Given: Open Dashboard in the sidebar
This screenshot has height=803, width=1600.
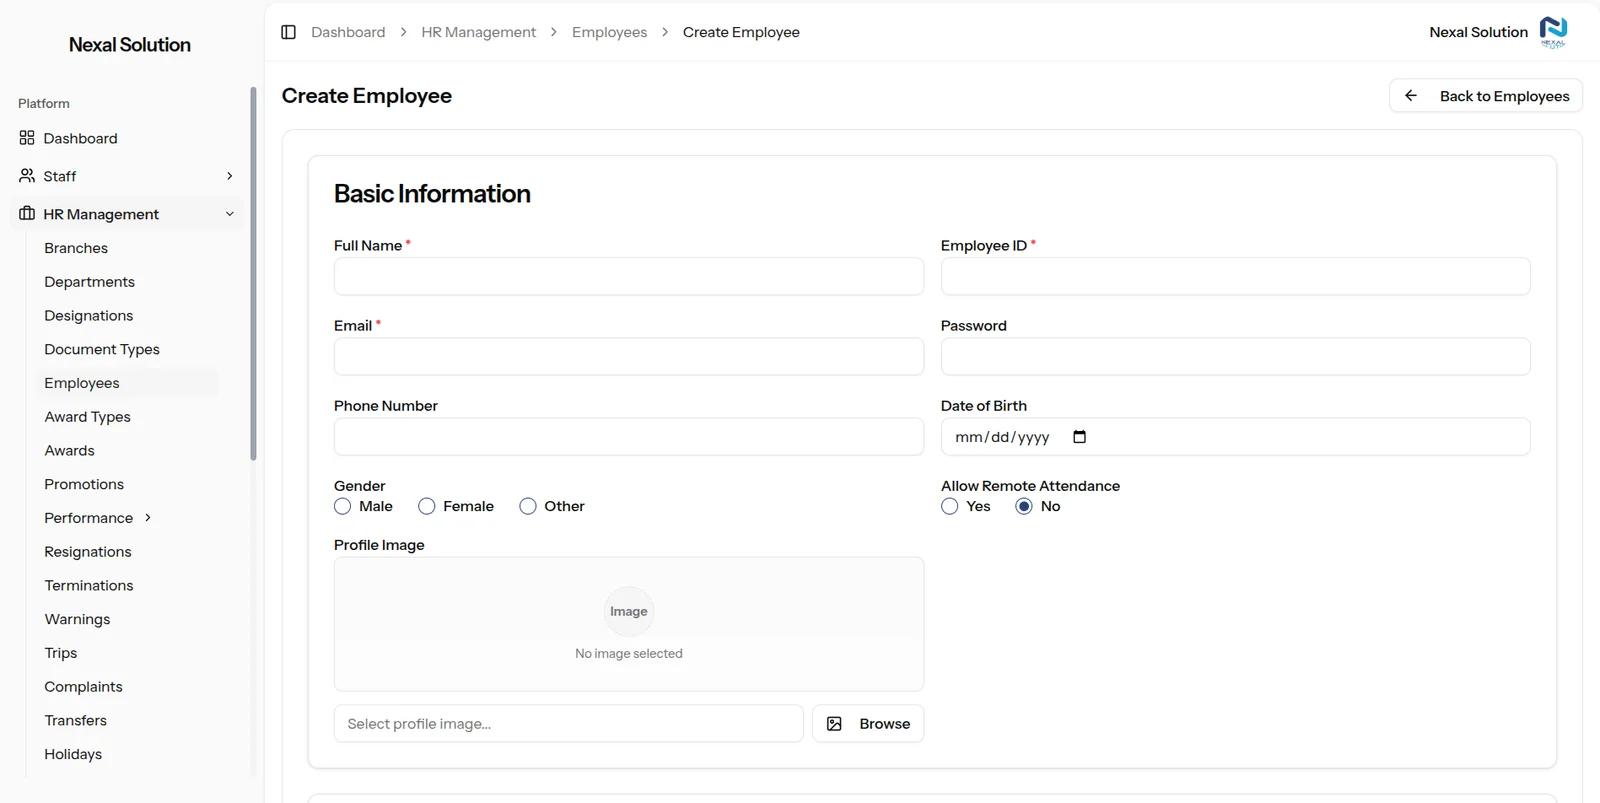Looking at the screenshot, I should pos(80,138).
